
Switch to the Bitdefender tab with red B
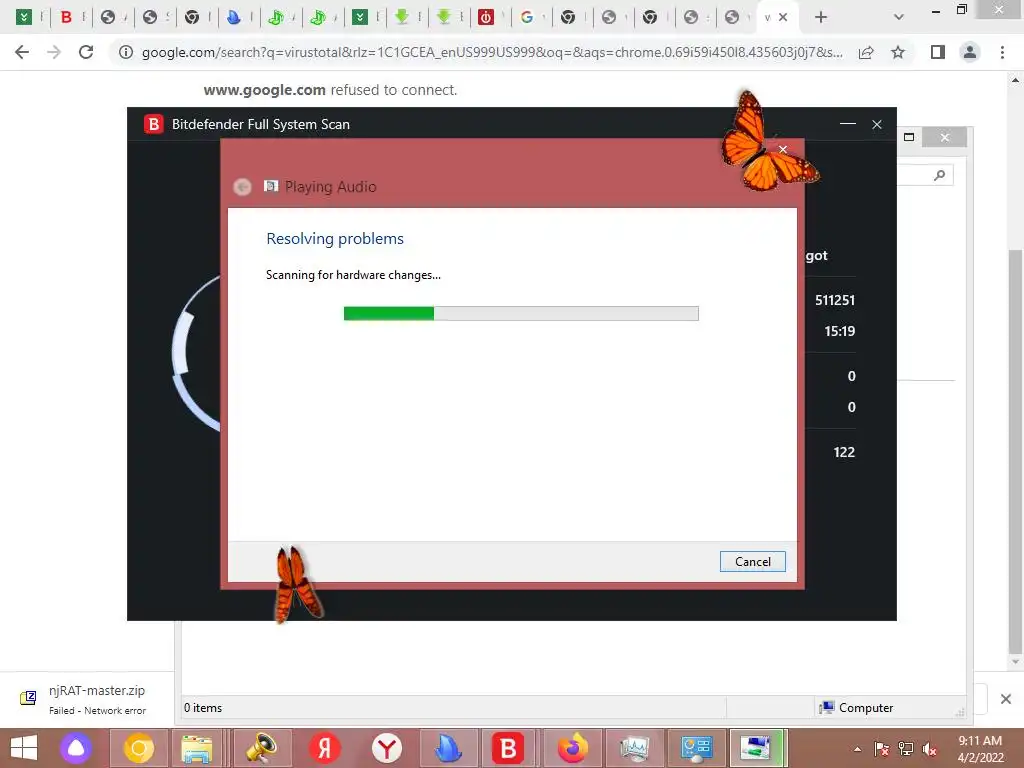[x=66, y=18]
